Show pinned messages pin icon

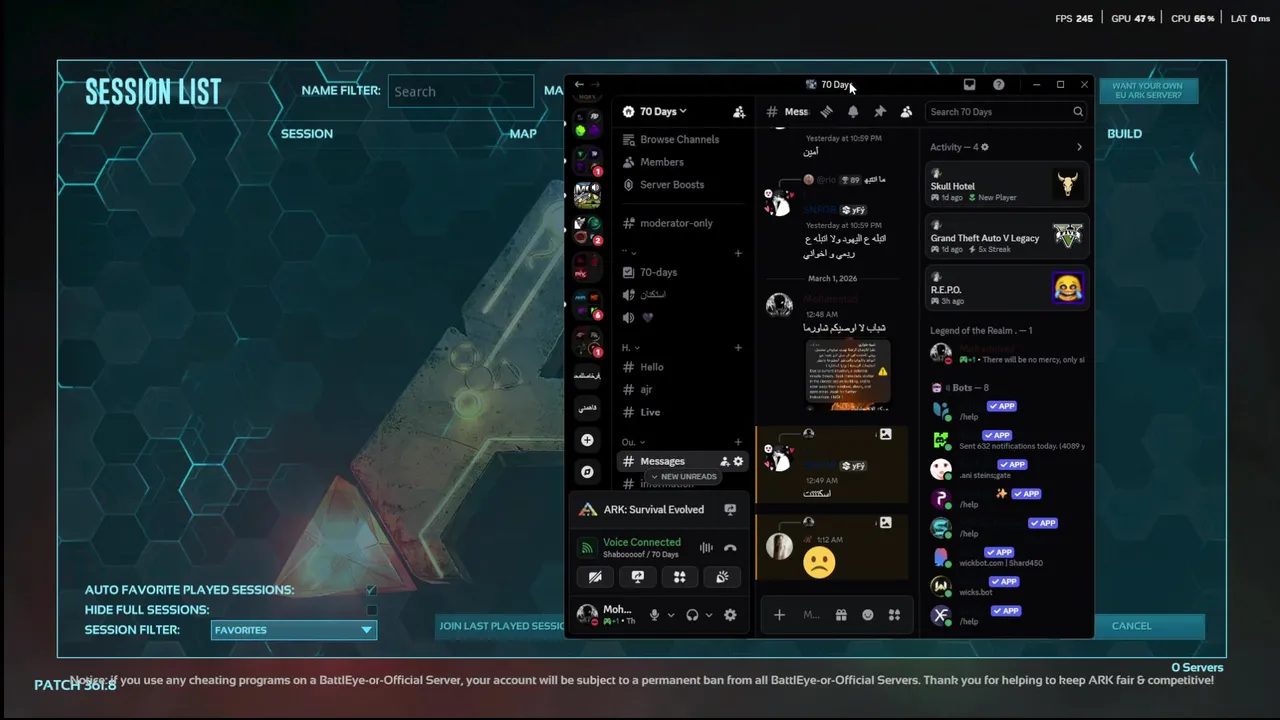(x=880, y=112)
